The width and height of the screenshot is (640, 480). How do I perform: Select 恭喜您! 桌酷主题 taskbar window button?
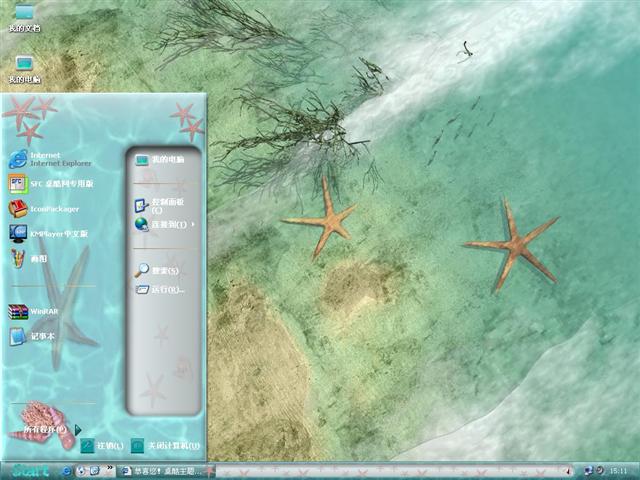(x=164, y=471)
